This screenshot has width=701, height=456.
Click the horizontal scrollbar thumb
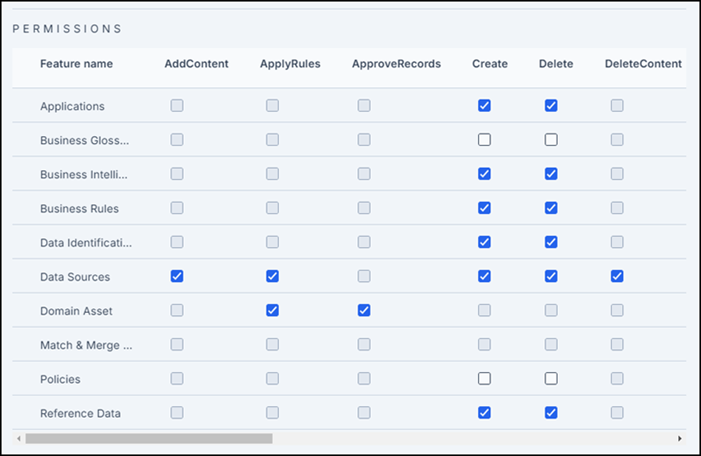coord(149,439)
